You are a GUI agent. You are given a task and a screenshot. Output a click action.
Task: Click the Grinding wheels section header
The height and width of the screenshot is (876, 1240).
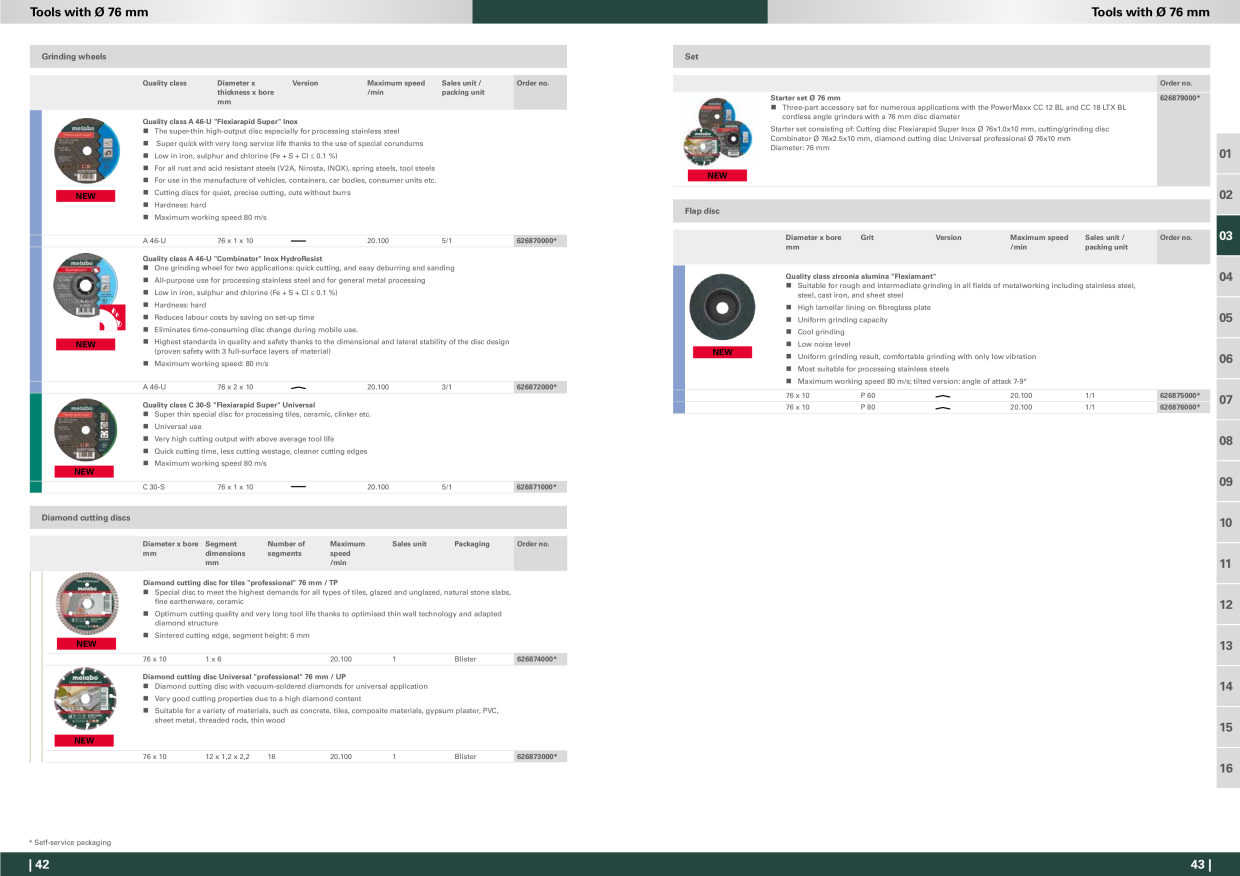tap(298, 57)
